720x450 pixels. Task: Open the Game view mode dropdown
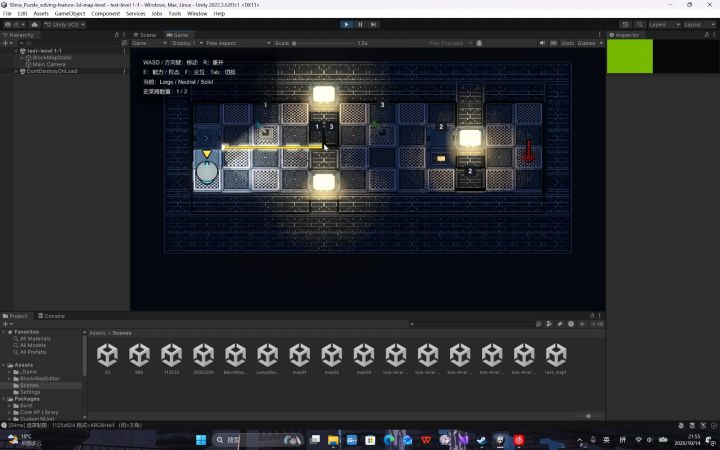click(x=149, y=43)
